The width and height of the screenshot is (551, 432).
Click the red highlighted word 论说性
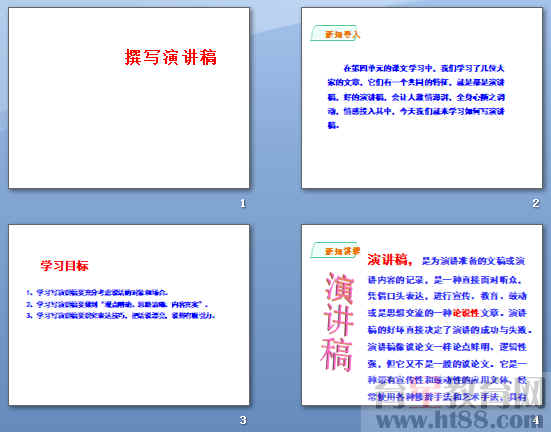point(466,313)
